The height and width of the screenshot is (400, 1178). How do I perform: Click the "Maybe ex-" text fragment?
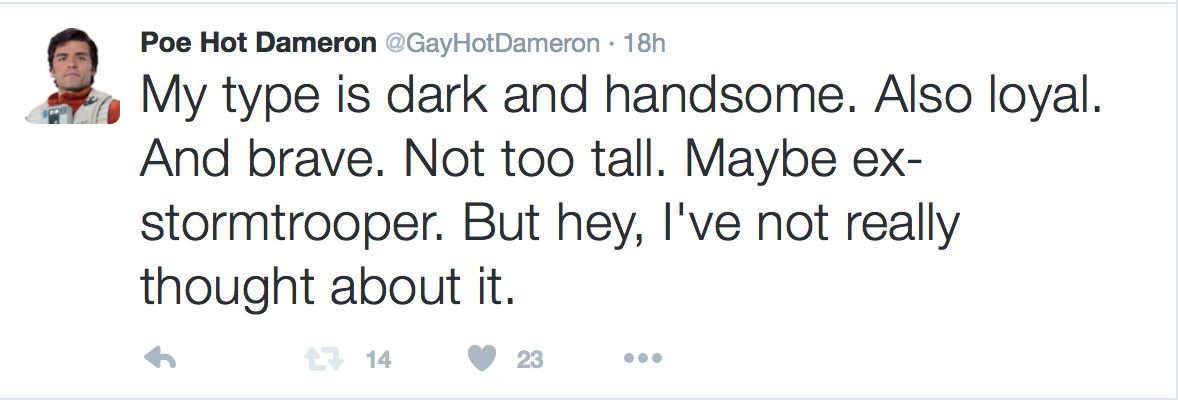[805, 160]
